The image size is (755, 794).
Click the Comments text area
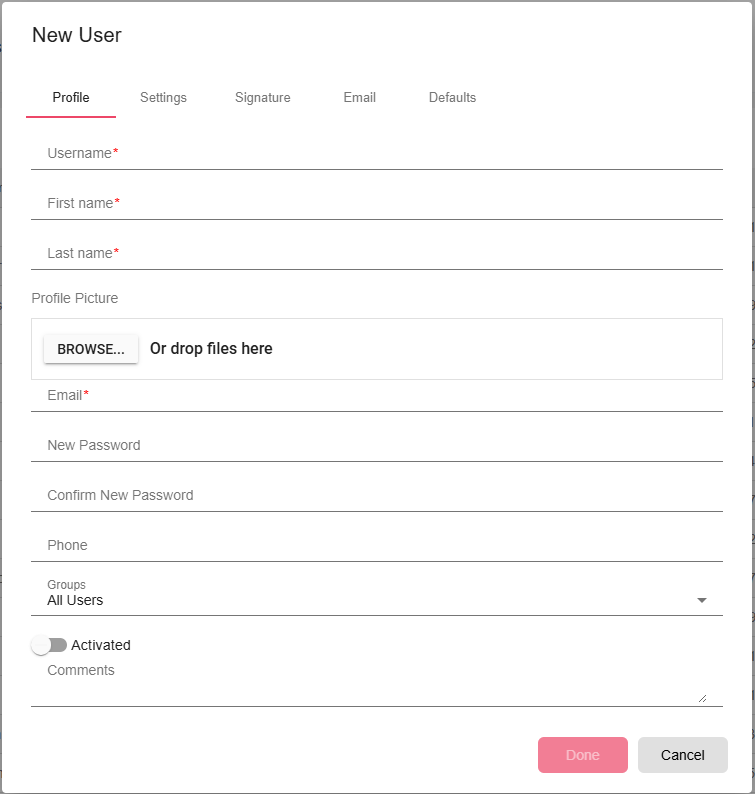377,683
